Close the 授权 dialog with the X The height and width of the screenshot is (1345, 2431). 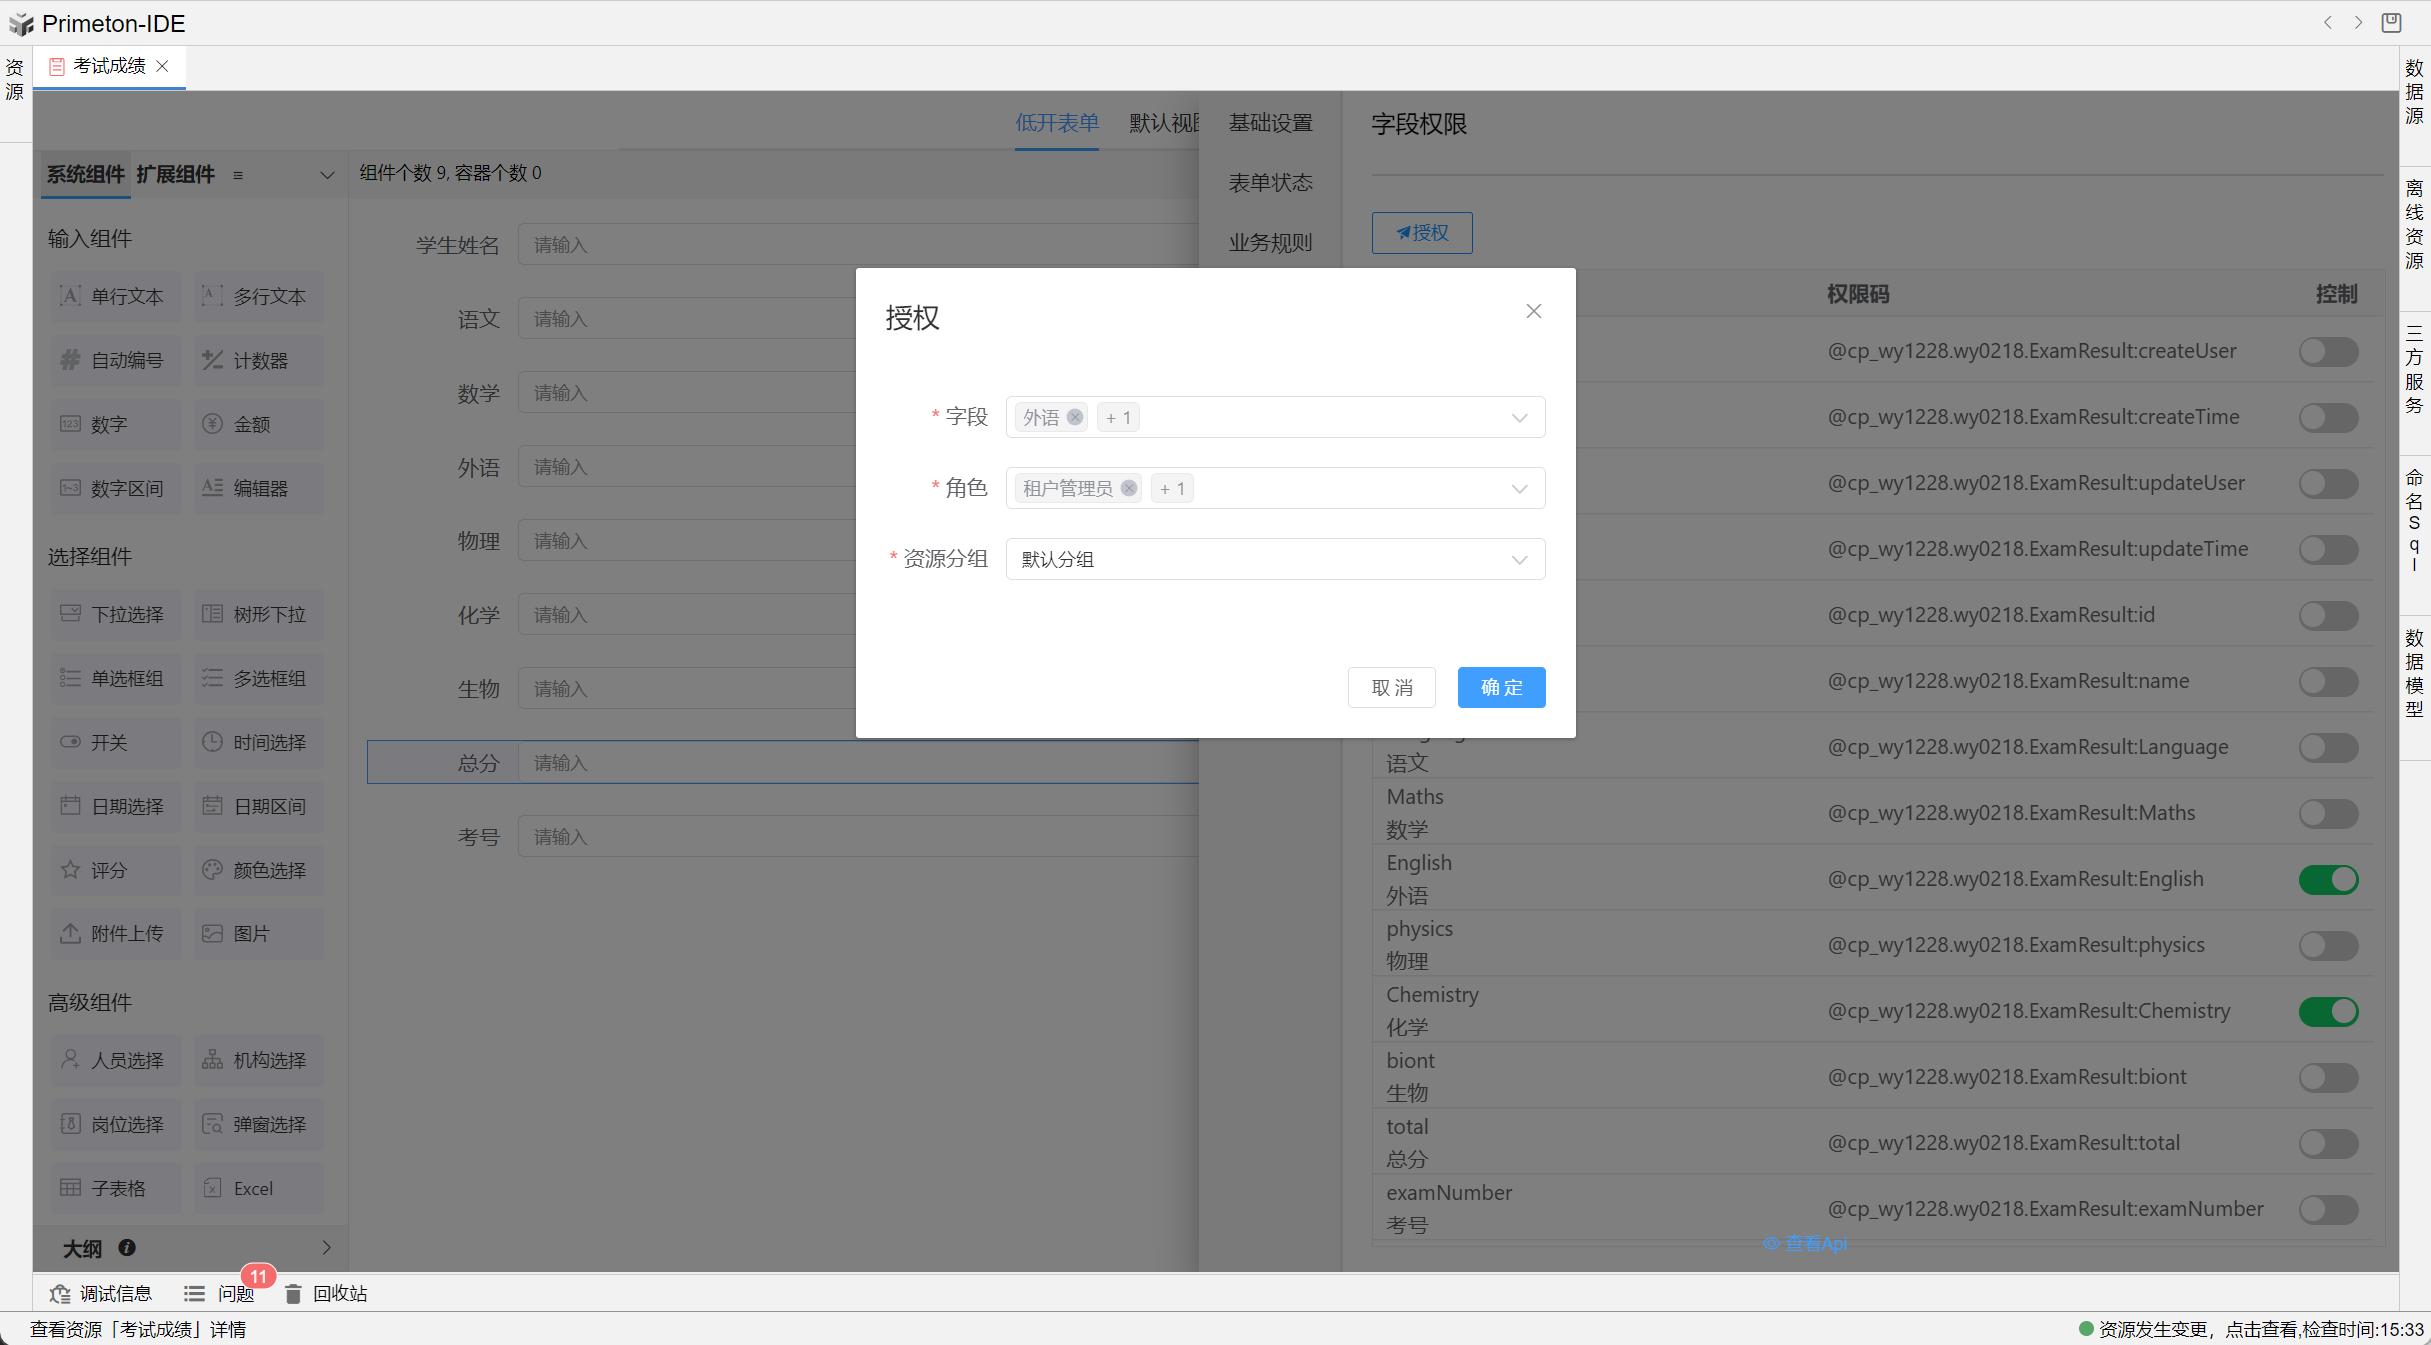tap(1533, 312)
